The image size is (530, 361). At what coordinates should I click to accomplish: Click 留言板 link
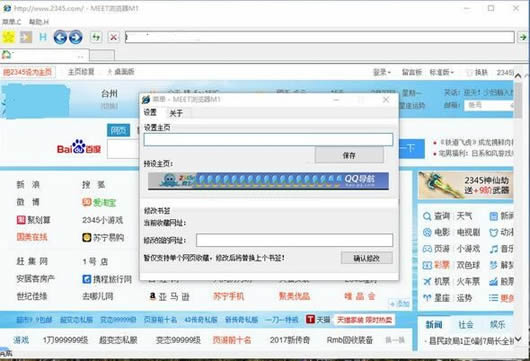411,72
